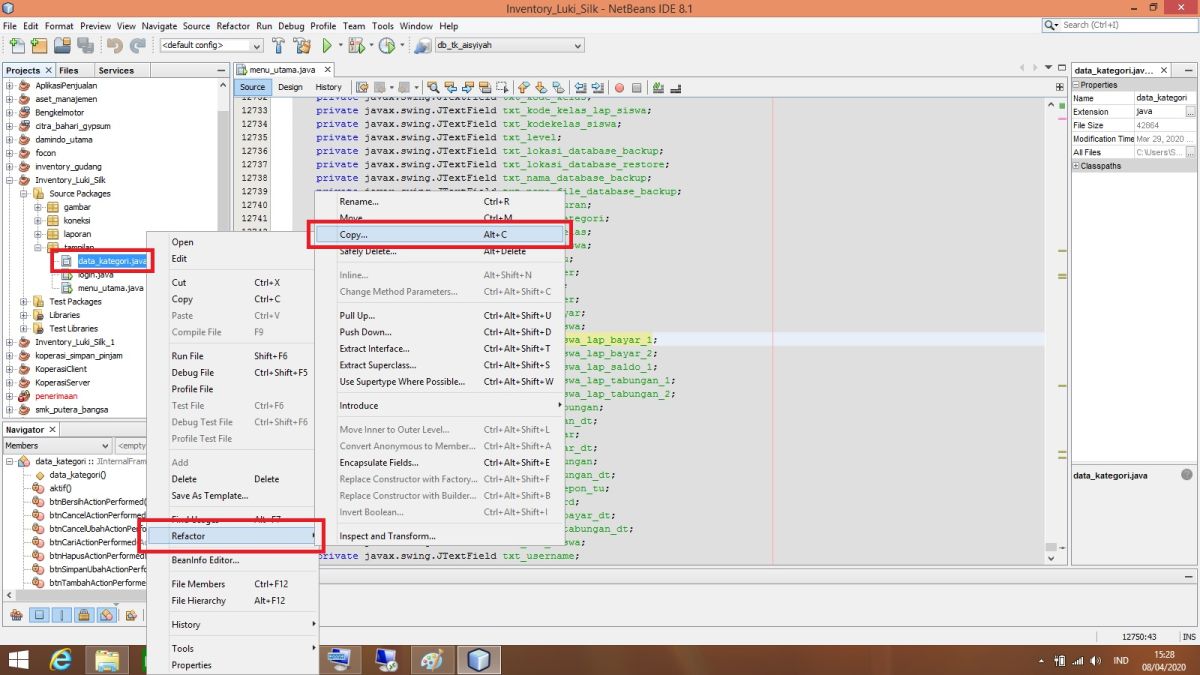Click the Navigator horizontal scrollbar left arrow

(7, 596)
